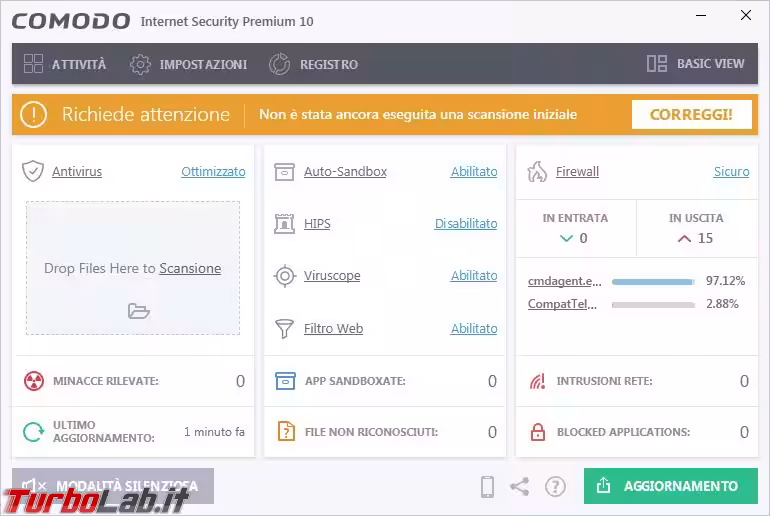Open the Viruscope link

[332, 275]
